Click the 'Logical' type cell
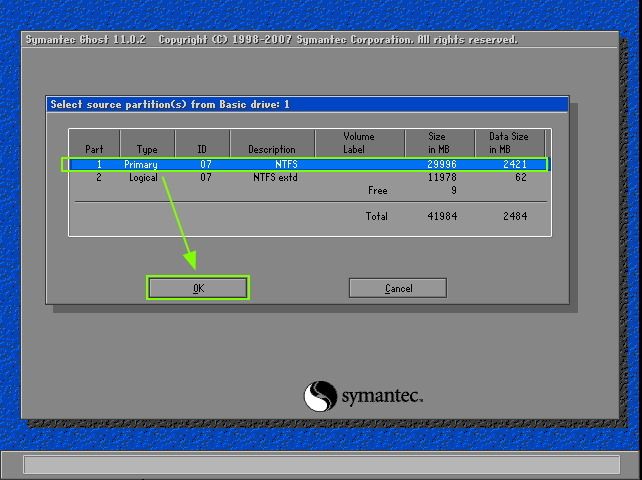 pyautogui.click(x=143, y=177)
